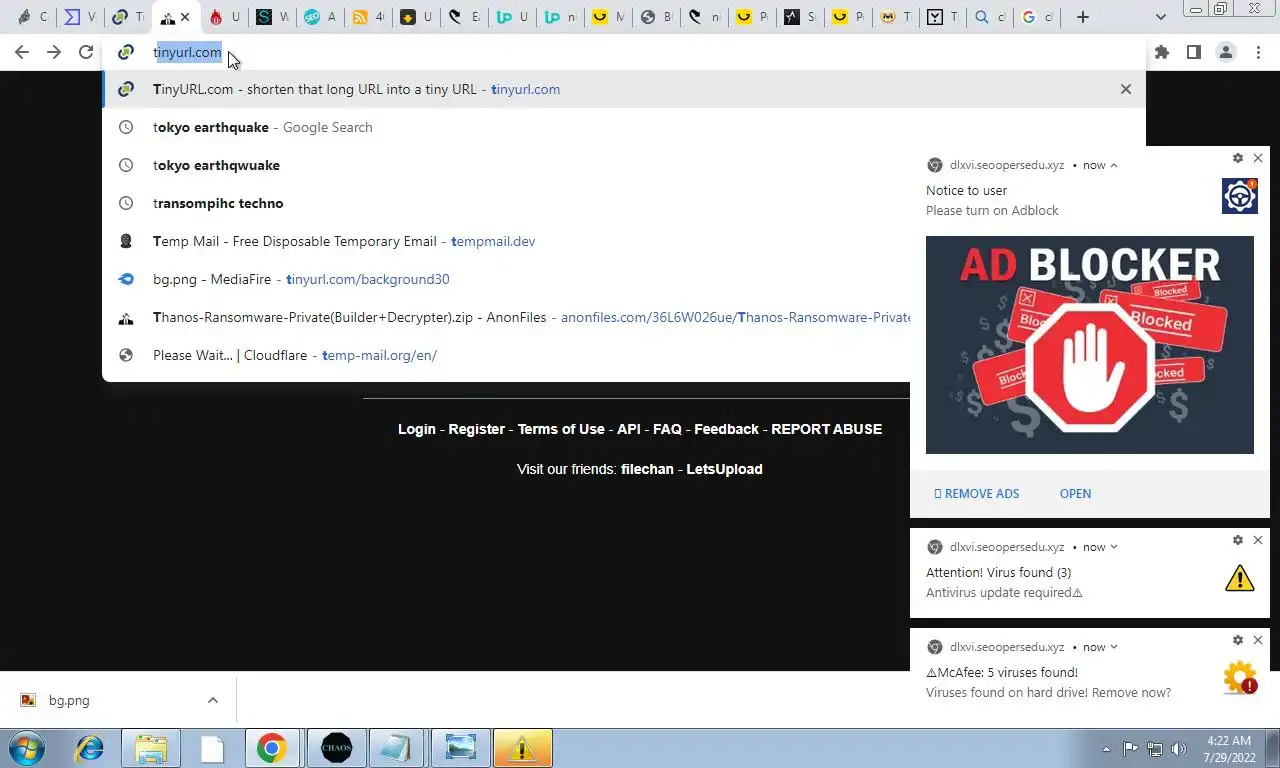Click the REPORT ABUSE link
The image size is (1280, 768).
pos(826,429)
